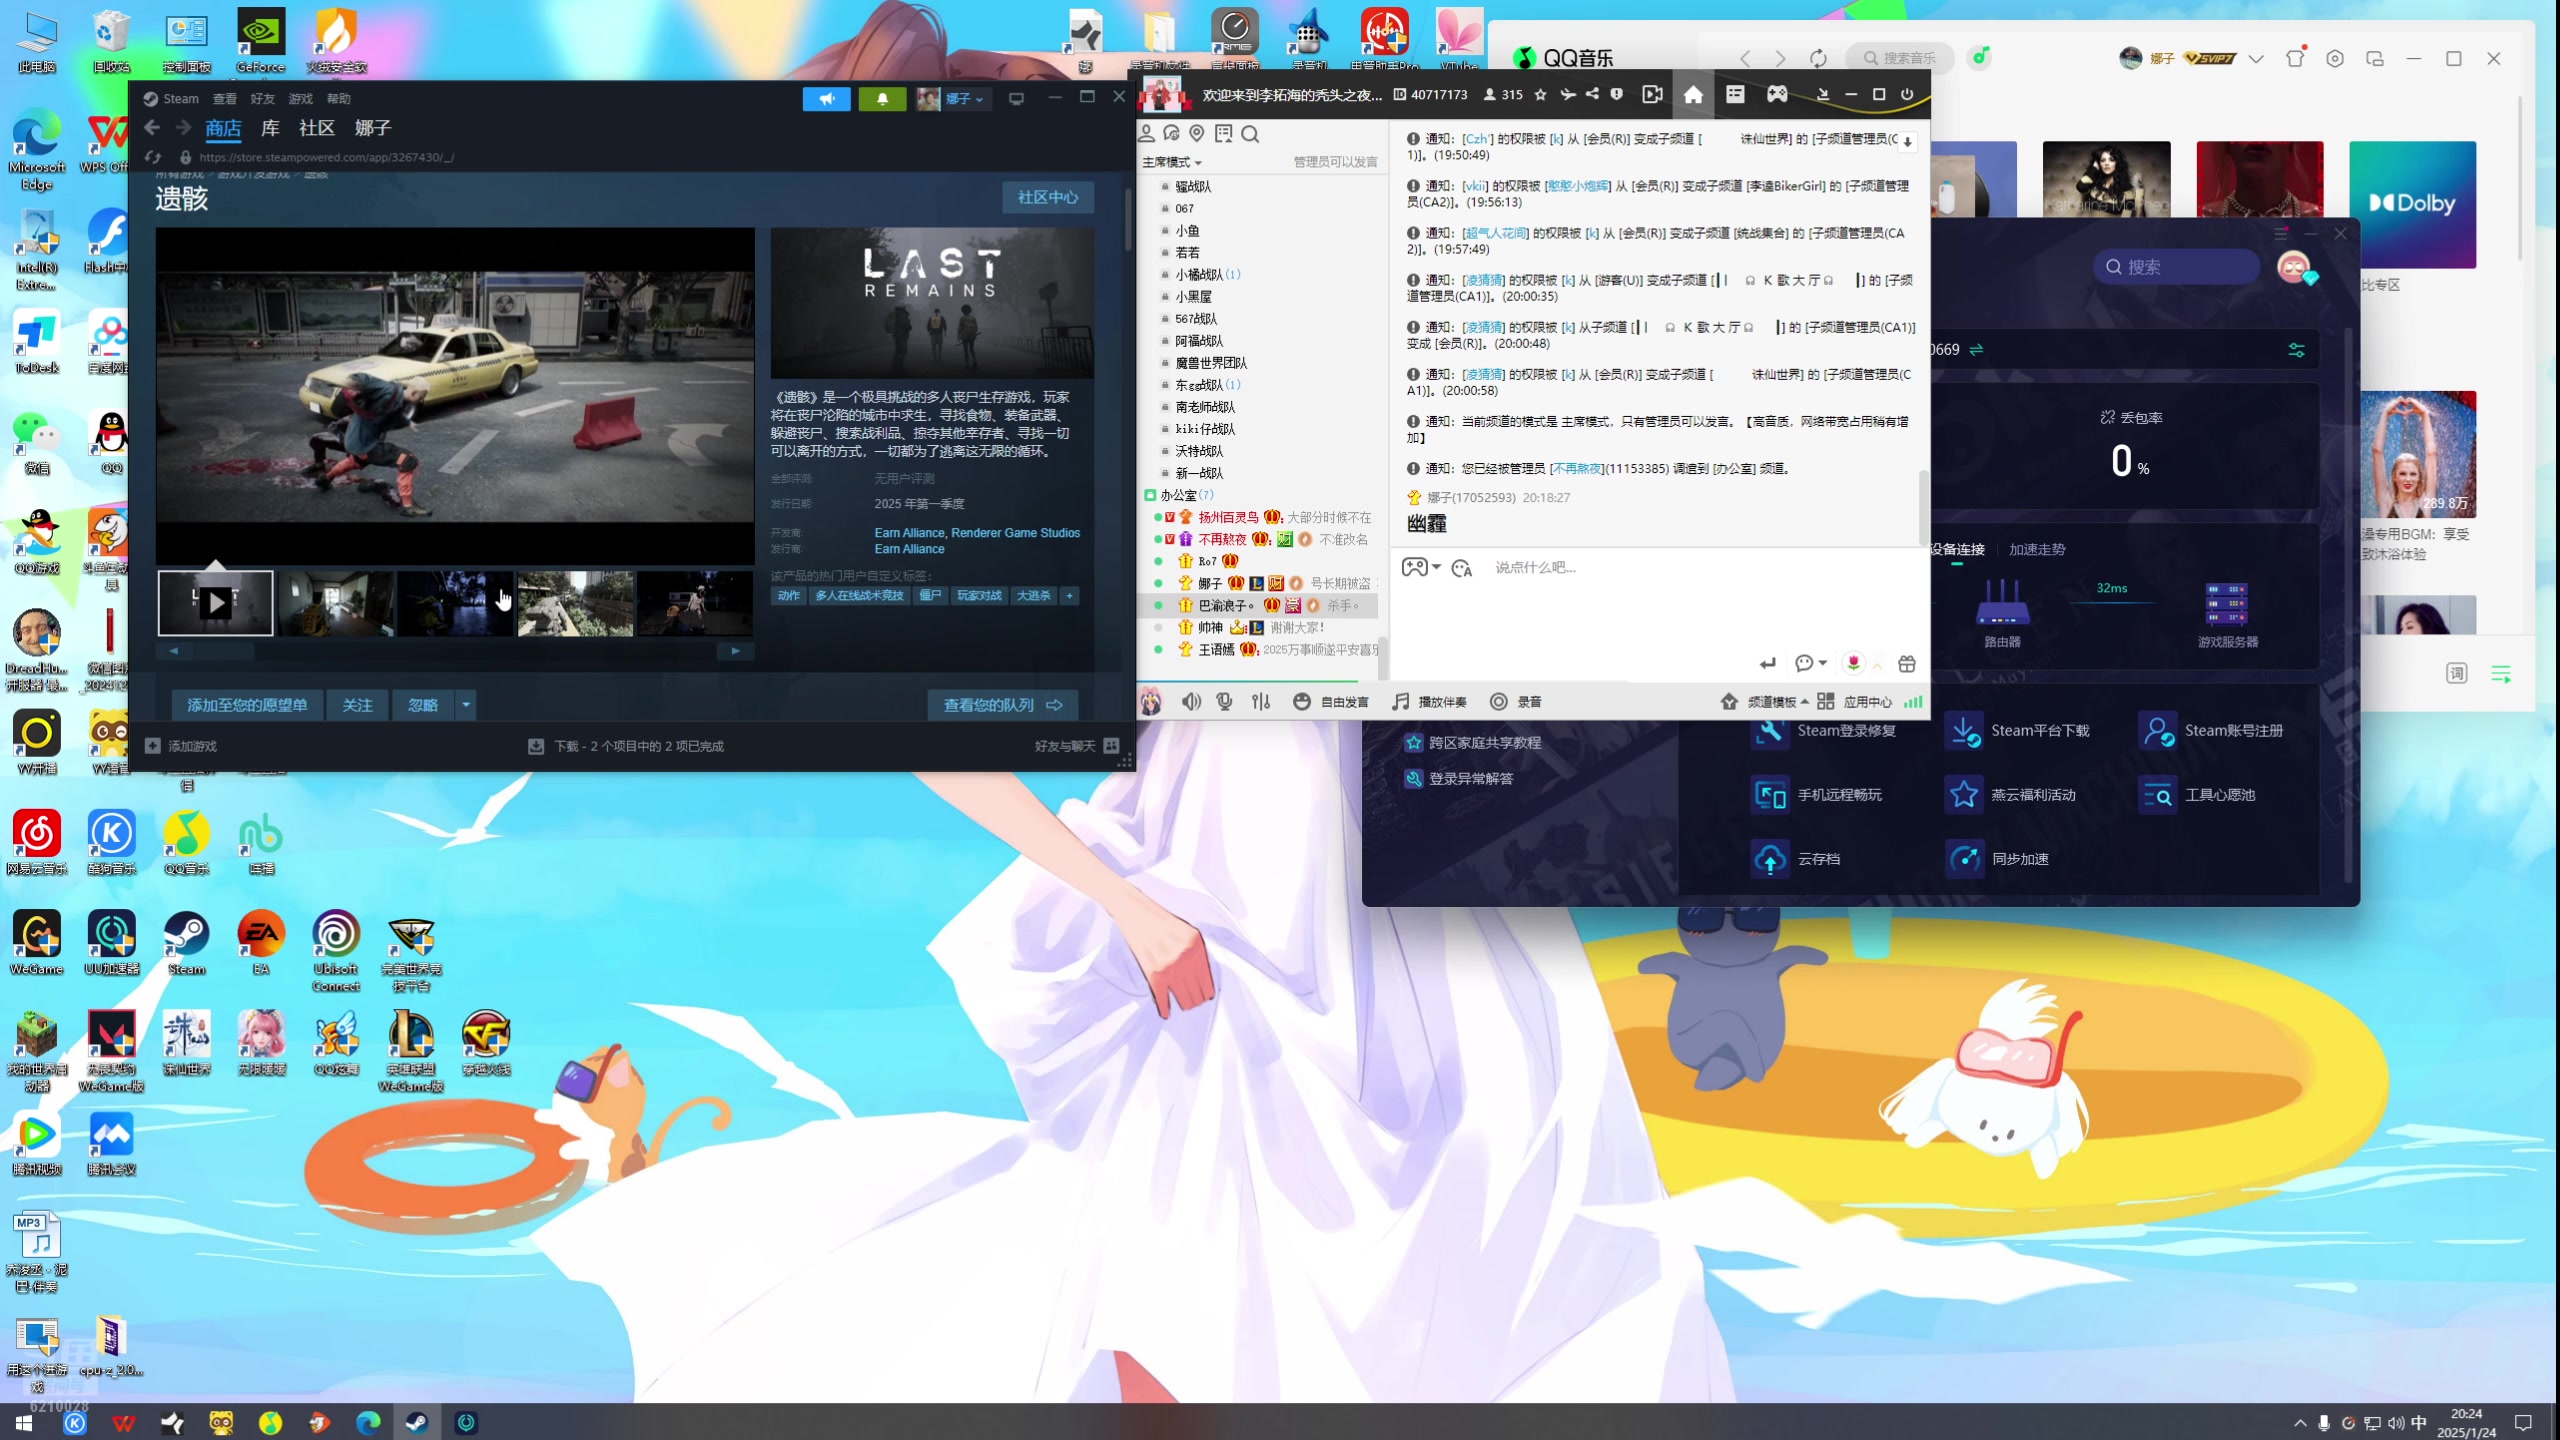Open the 帮助 menu in Steam
The image size is (2560, 1440).
(339, 99)
